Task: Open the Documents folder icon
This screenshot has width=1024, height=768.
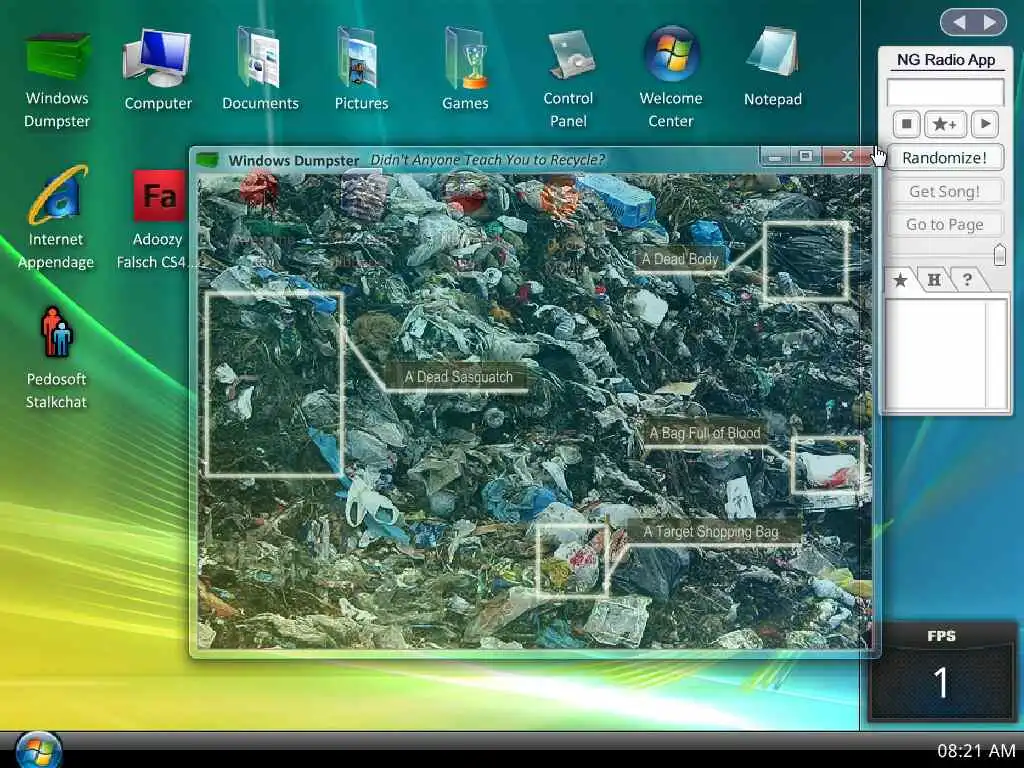Action: (x=260, y=69)
